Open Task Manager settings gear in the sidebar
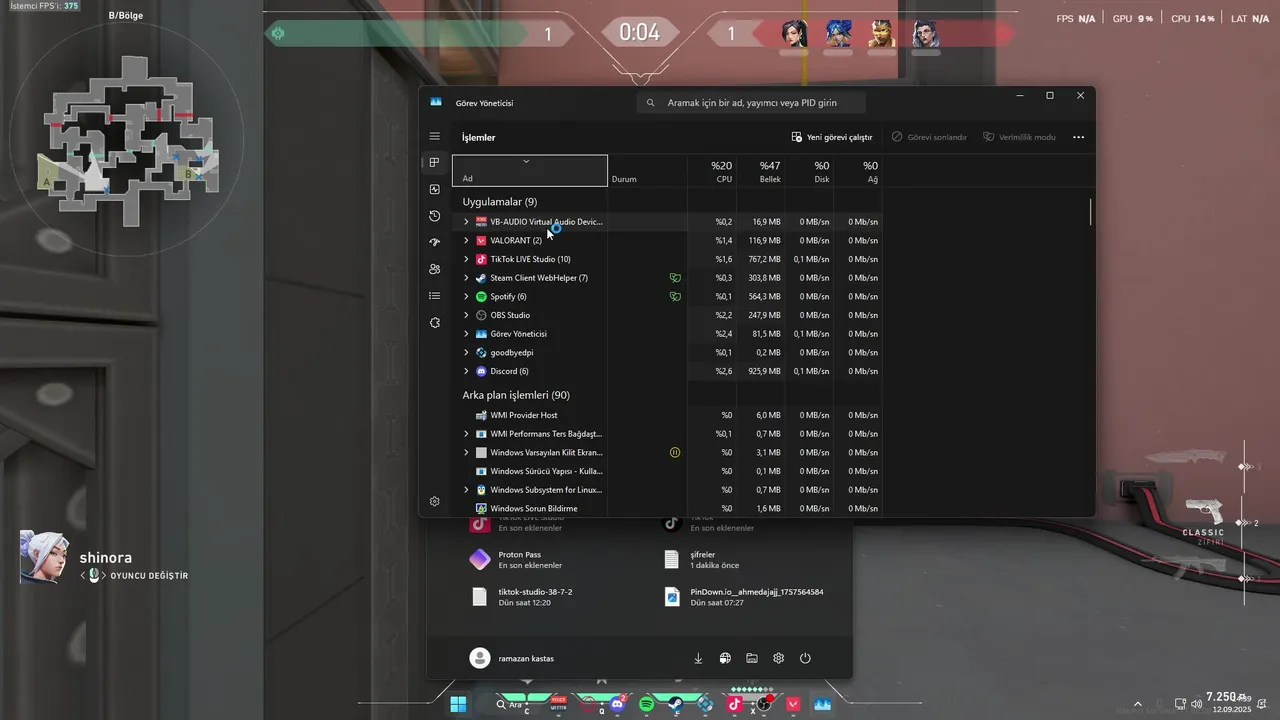1280x720 pixels. [434, 501]
